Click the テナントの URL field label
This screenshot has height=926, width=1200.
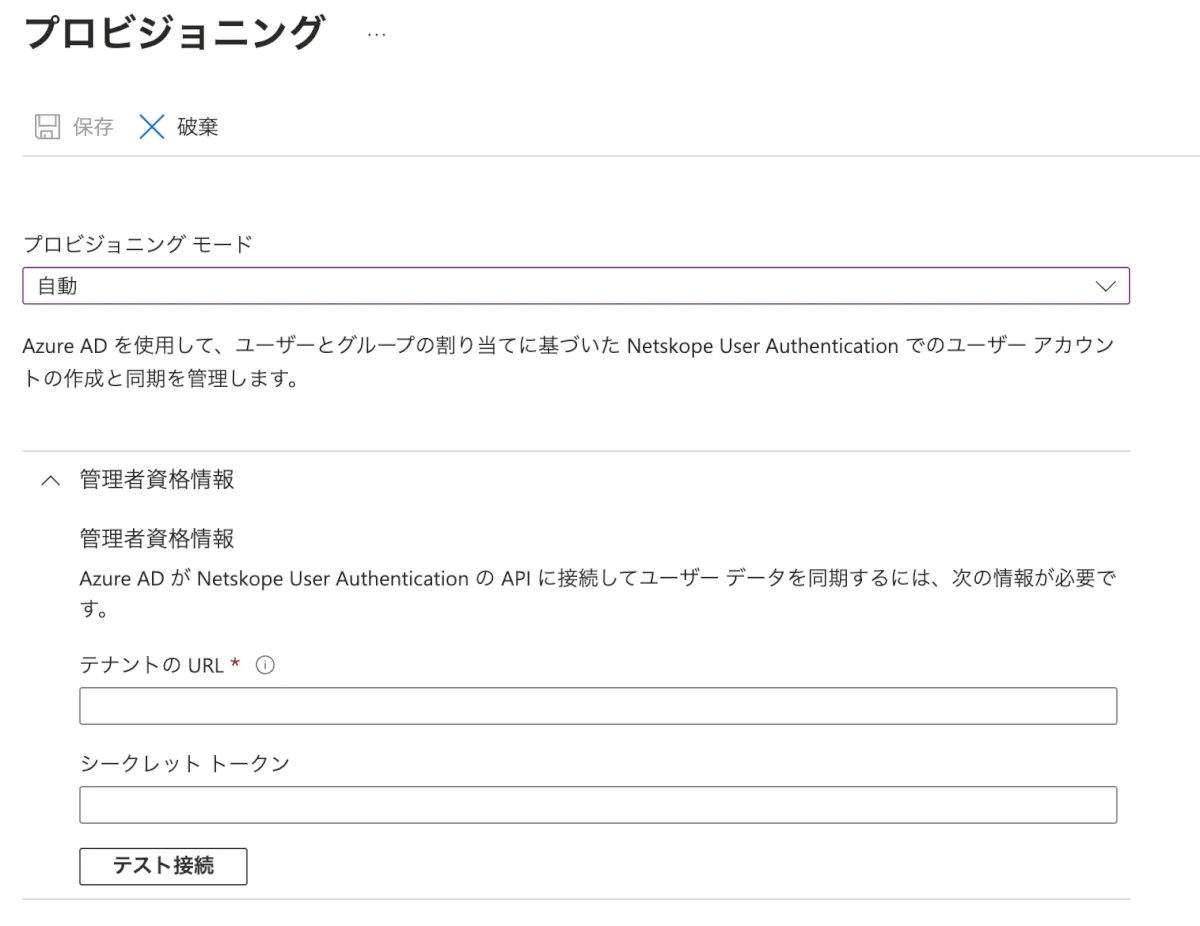pyautogui.click(x=152, y=666)
